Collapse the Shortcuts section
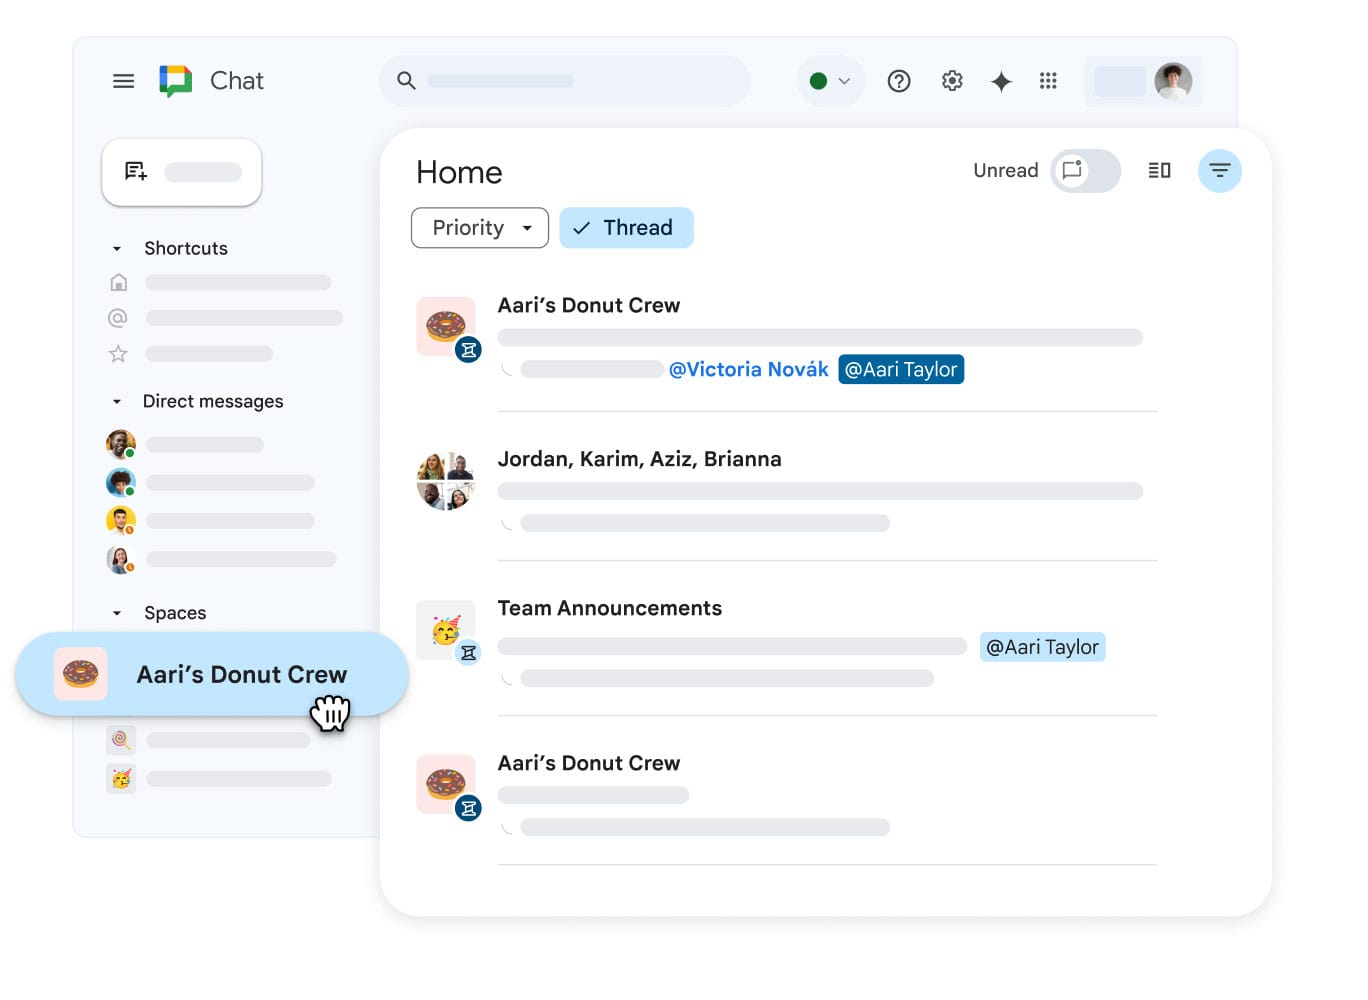The width and height of the screenshot is (1368, 1000). 117,249
